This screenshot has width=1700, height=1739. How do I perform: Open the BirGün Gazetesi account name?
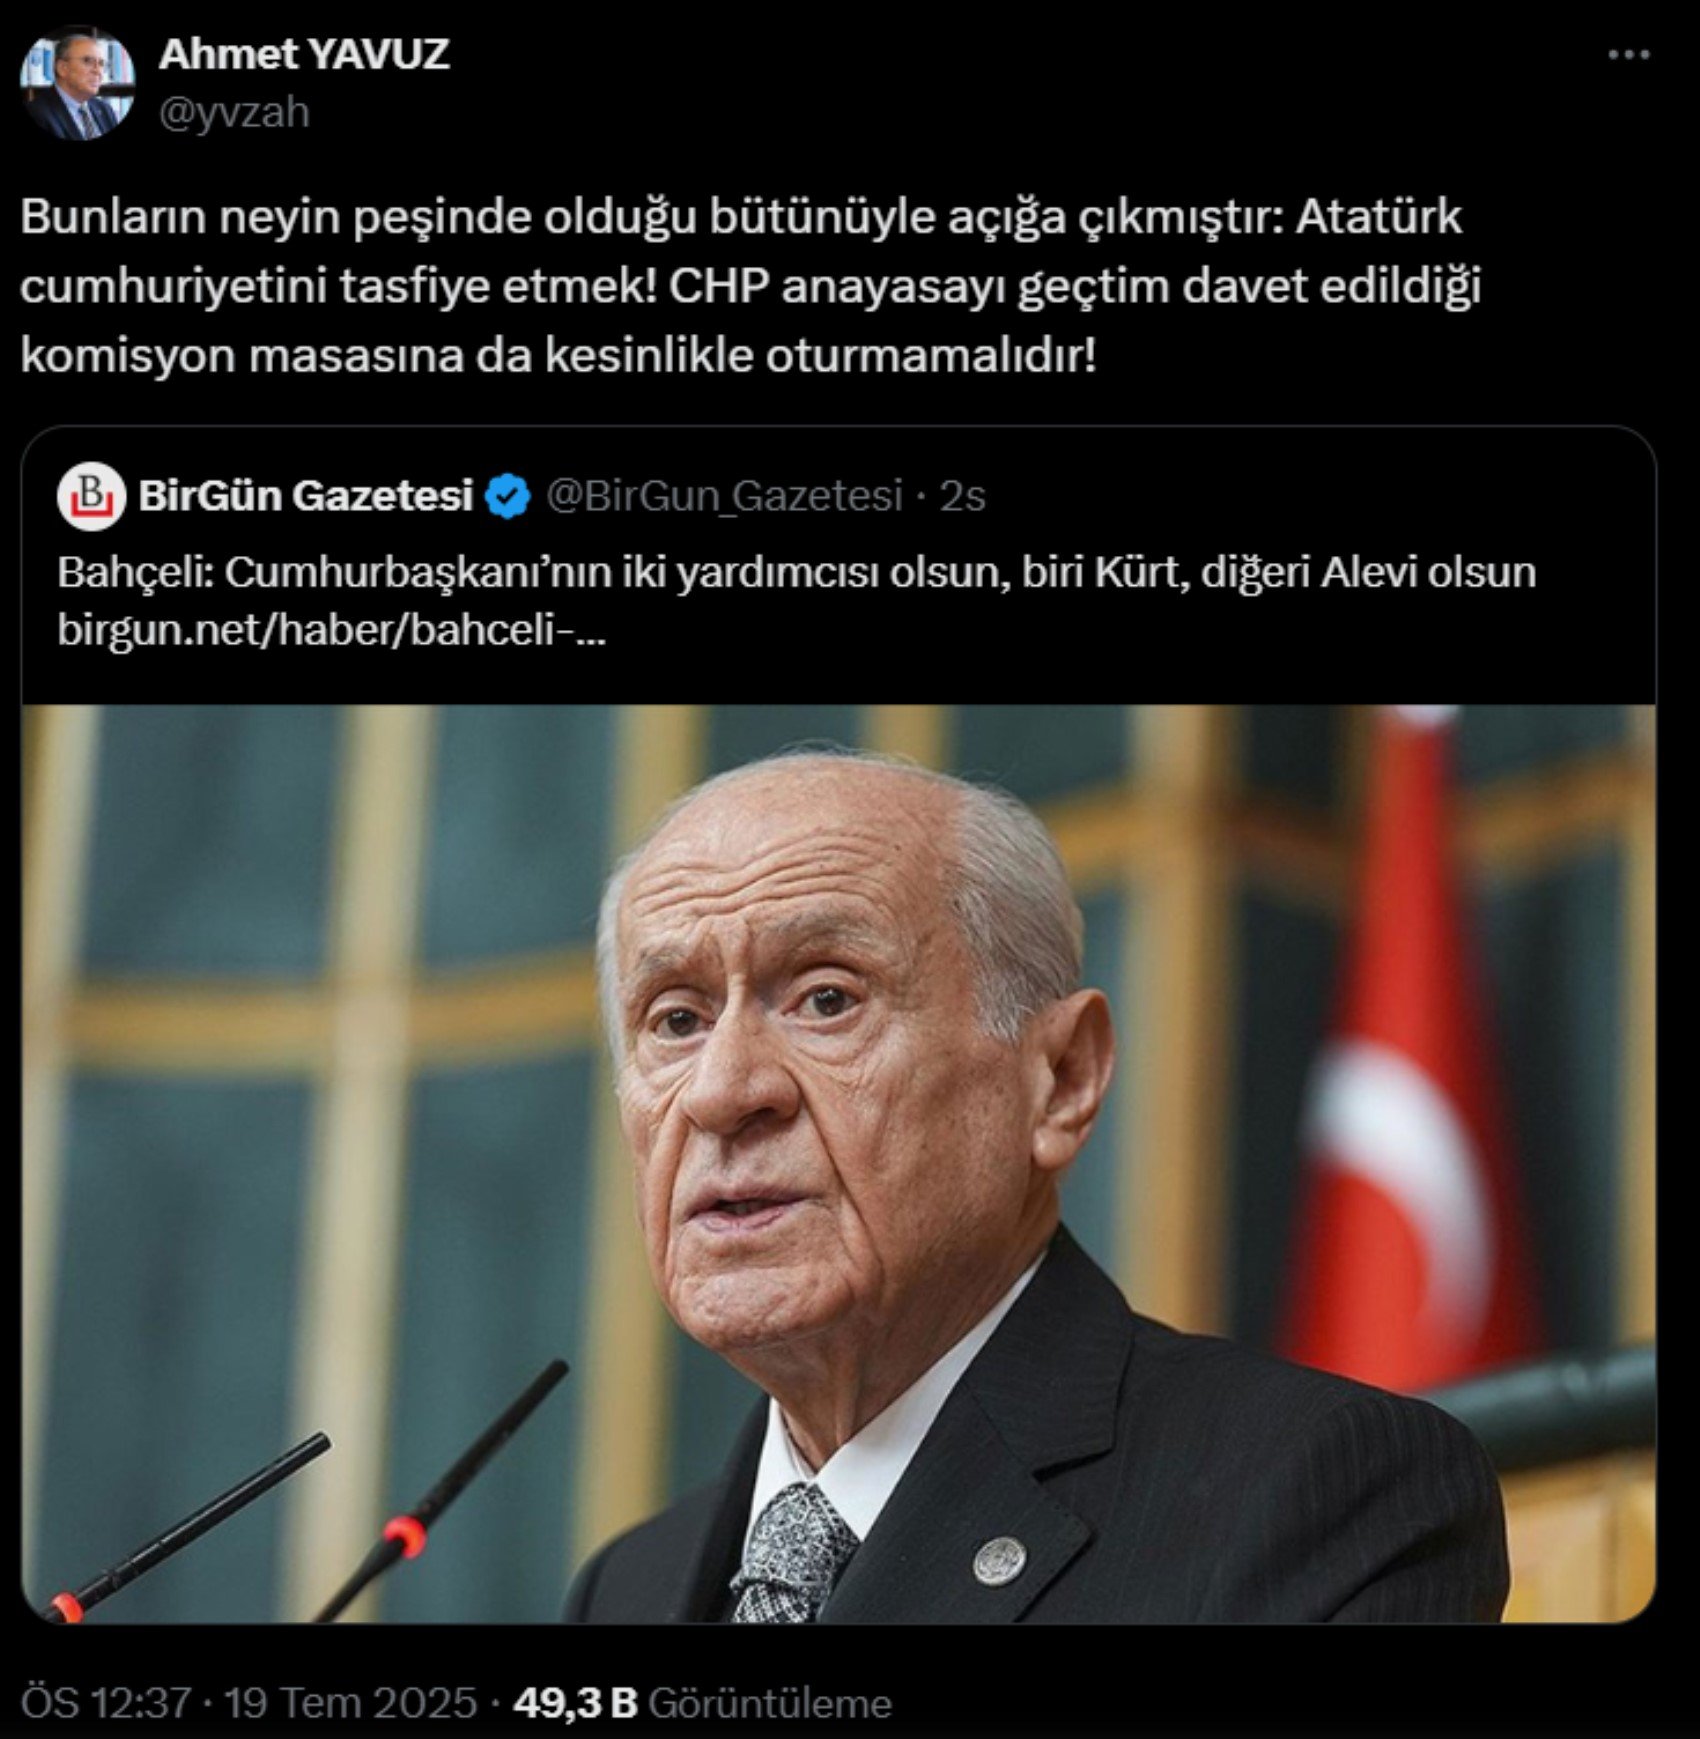pyautogui.click(x=305, y=496)
